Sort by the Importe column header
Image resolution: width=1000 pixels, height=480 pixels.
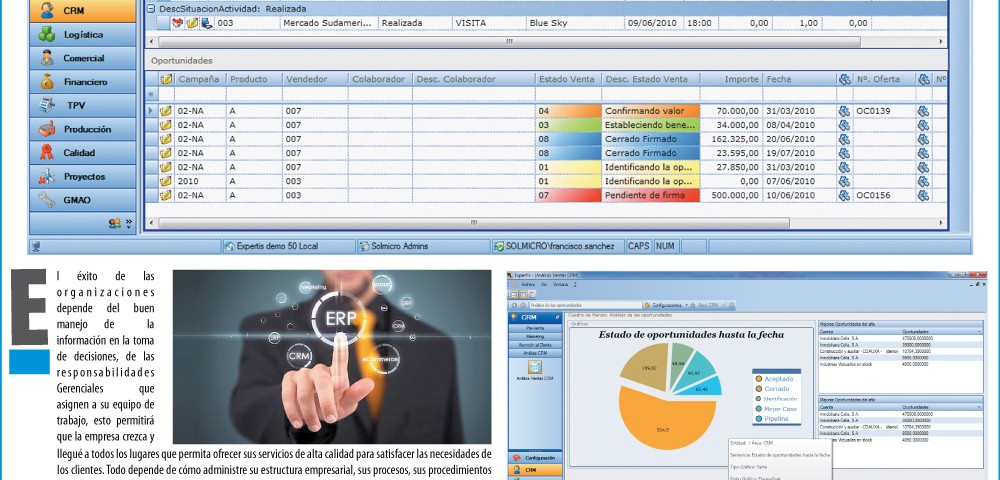point(728,79)
